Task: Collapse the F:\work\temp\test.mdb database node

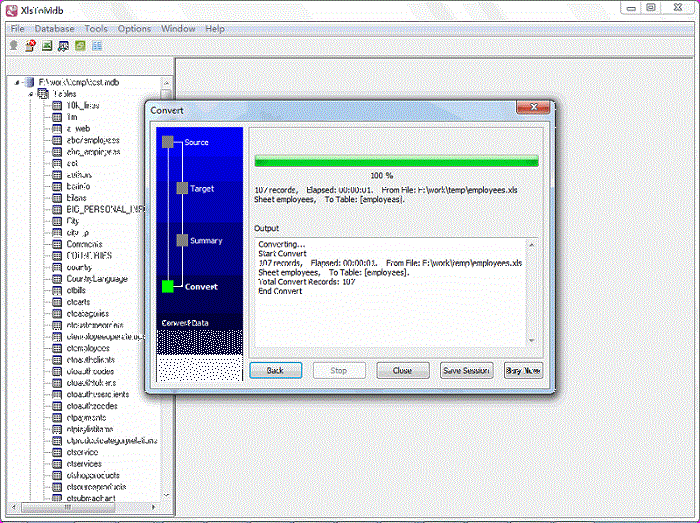Action: click(x=18, y=82)
